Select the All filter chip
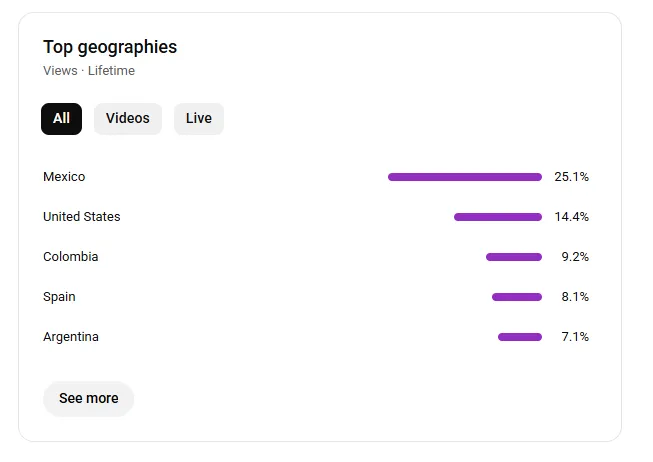This screenshot has width=653, height=462. point(61,119)
